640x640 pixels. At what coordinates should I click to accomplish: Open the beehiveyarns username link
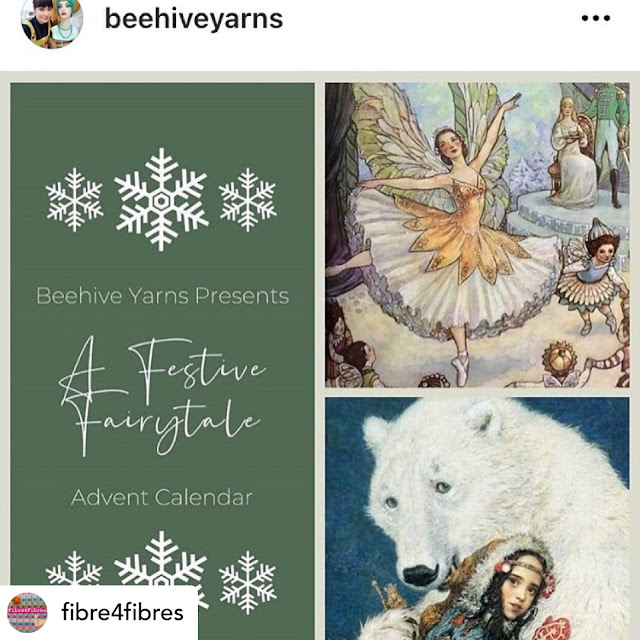194,19
